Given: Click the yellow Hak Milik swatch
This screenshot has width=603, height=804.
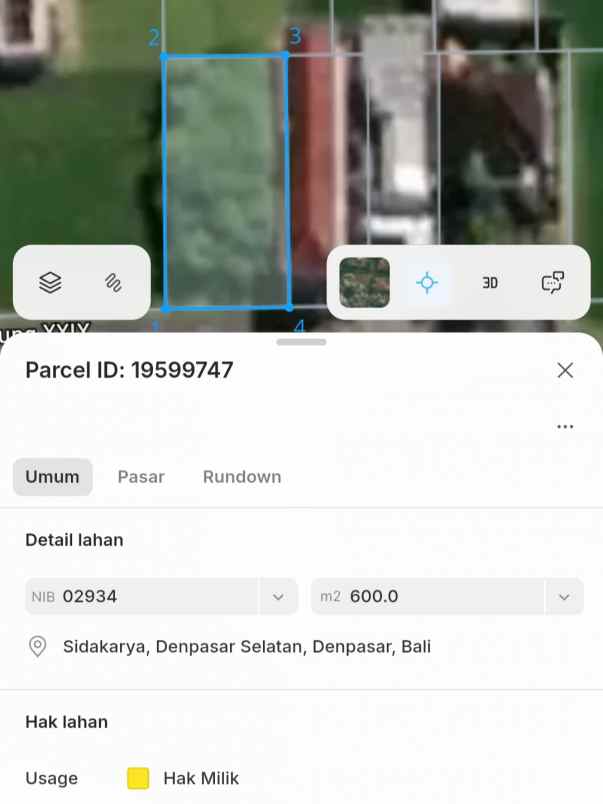Looking at the screenshot, I should pos(138,778).
